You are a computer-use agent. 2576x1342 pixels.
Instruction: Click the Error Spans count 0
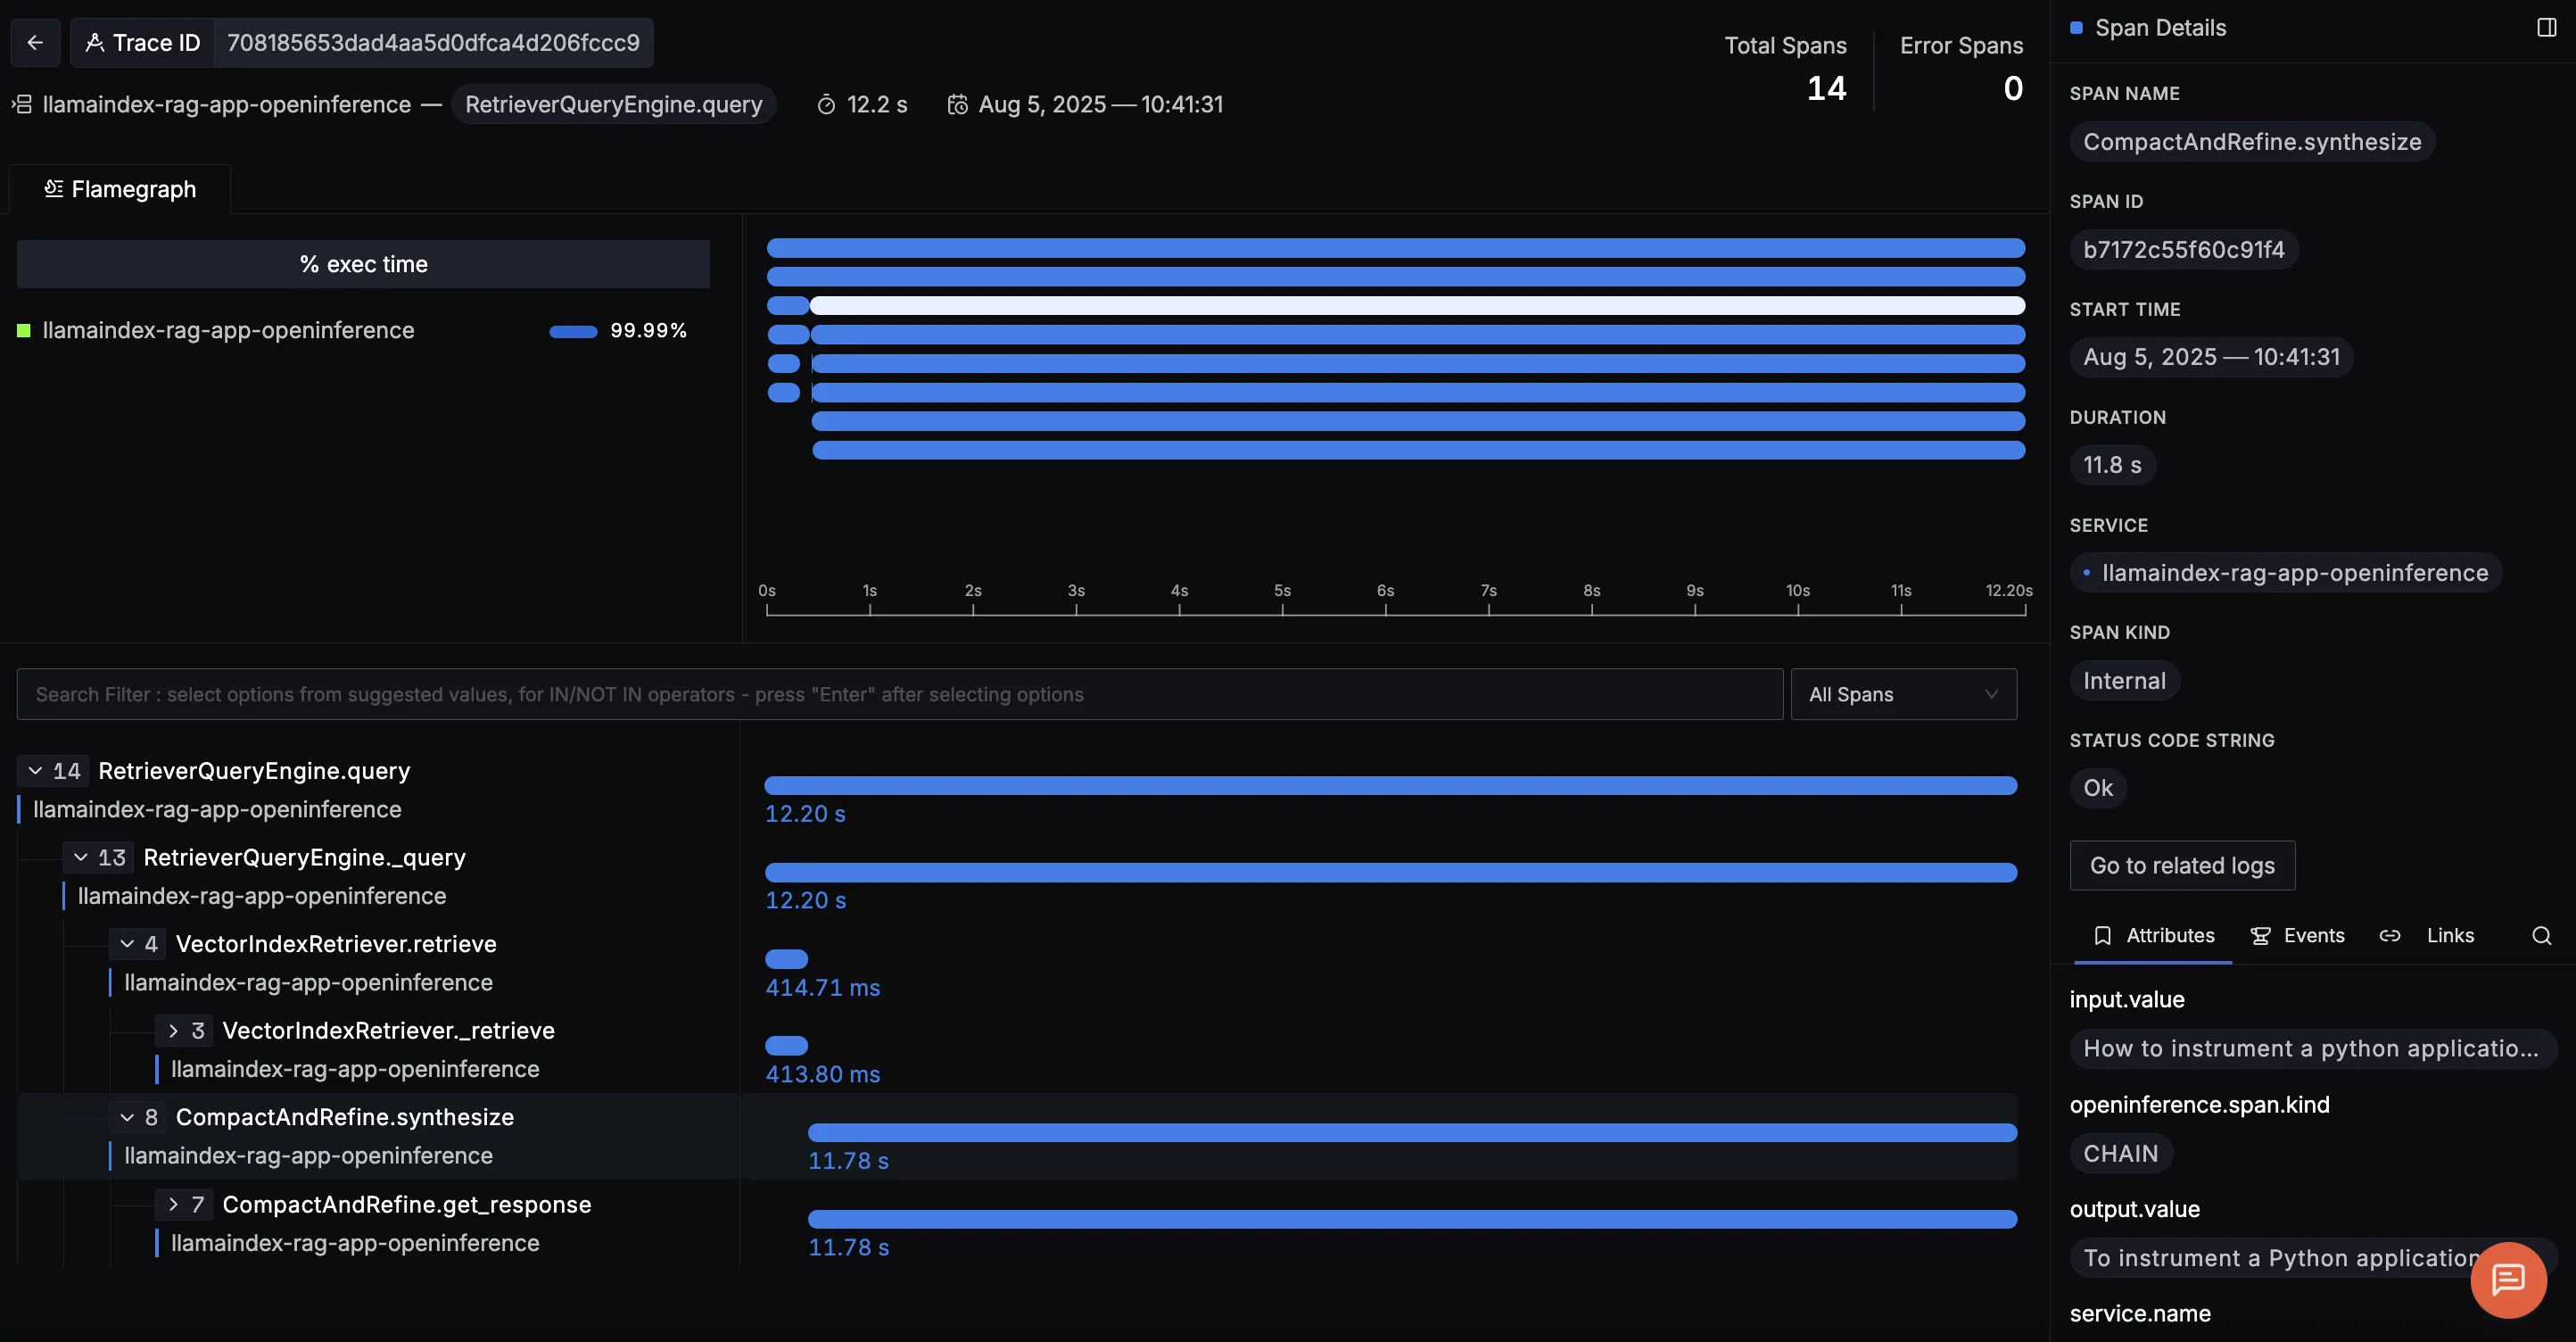(2013, 88)
